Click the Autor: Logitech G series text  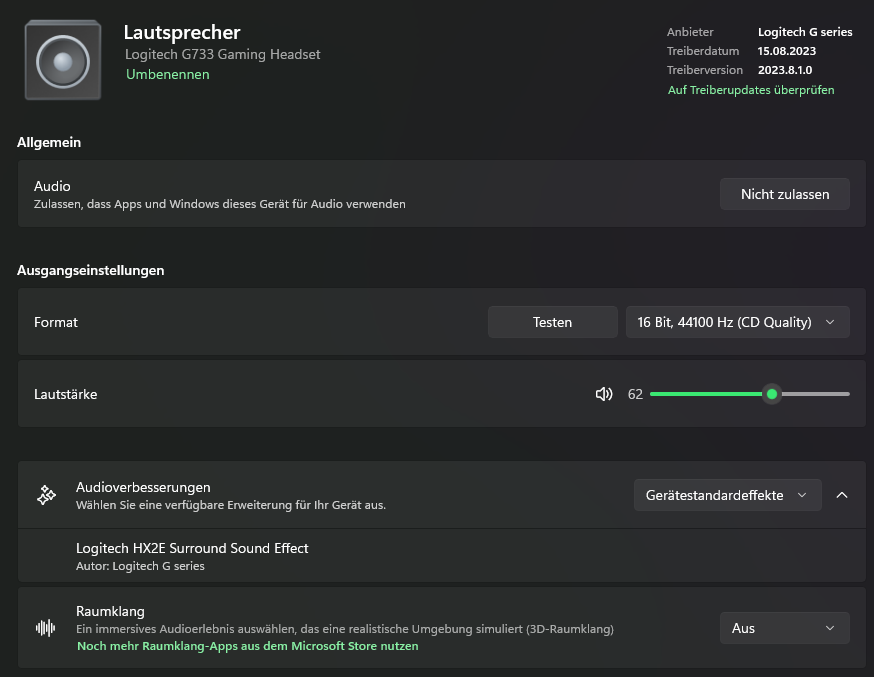click(140, 566)
